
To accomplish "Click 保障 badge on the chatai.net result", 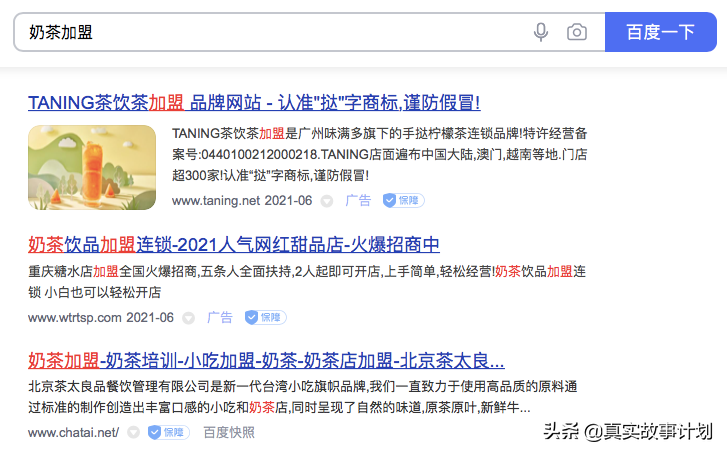I will 169,433.
